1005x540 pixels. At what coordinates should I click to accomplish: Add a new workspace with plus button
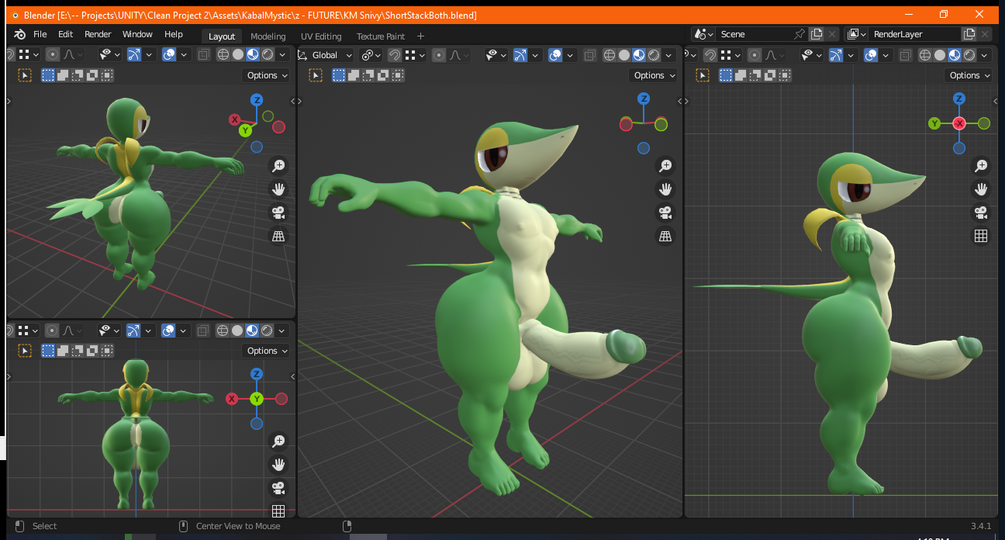pos(420,37)
